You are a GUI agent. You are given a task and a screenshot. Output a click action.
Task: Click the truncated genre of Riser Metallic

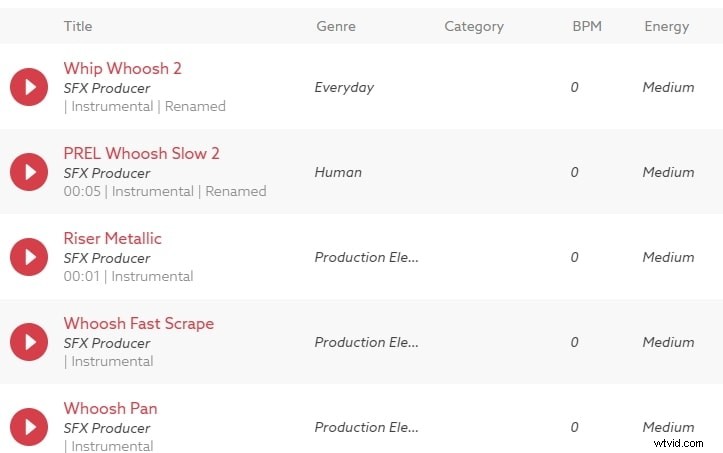[x=366, y=257]
